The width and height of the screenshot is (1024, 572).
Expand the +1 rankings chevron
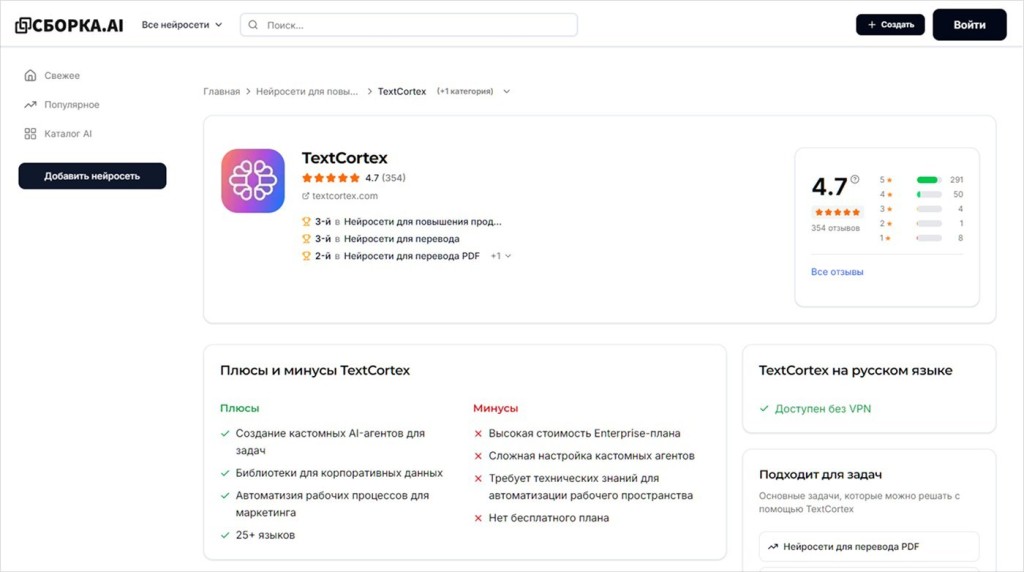tap(508, 256)
